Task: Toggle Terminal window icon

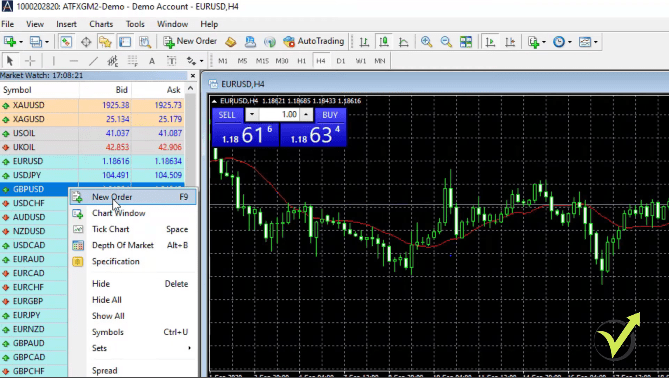Action: click(125, 41)
